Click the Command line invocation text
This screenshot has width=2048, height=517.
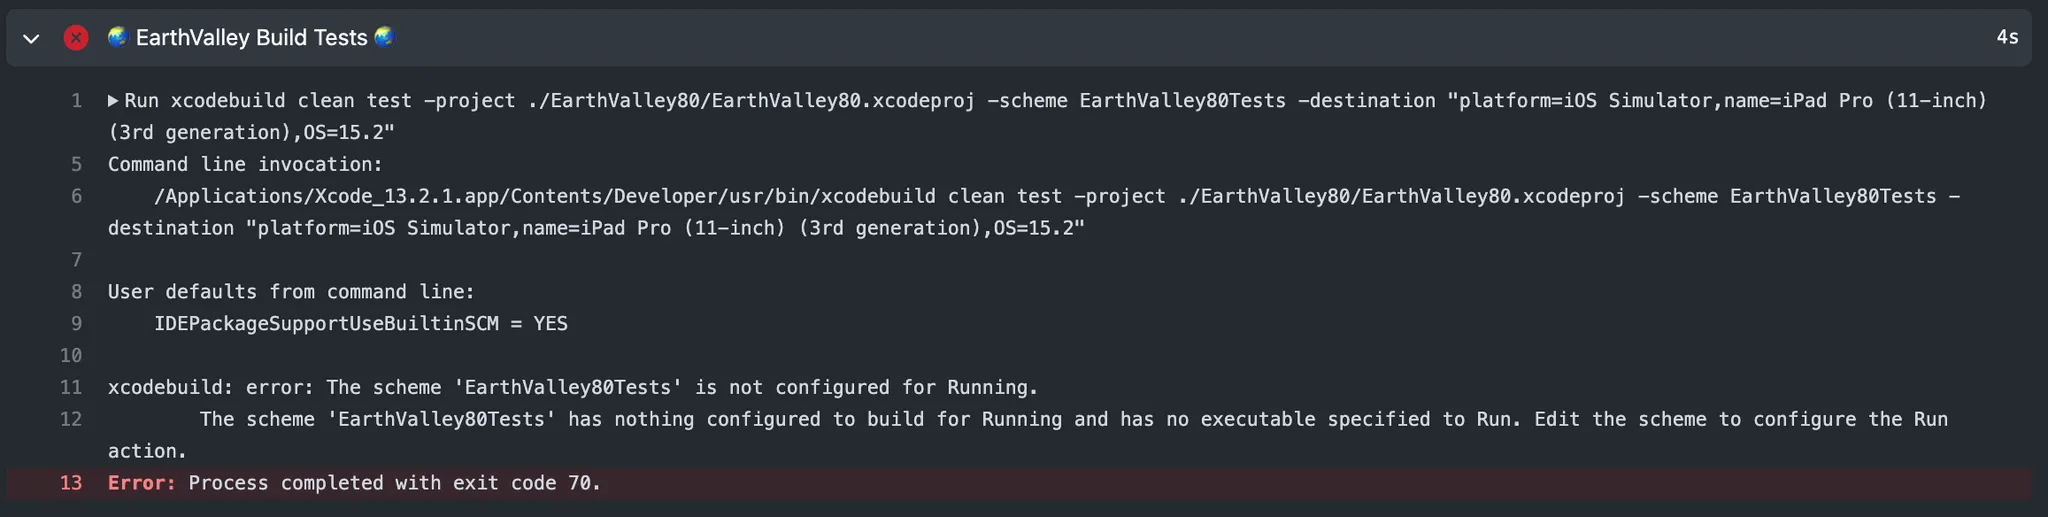pyautogui.click(x=245, y=164)
